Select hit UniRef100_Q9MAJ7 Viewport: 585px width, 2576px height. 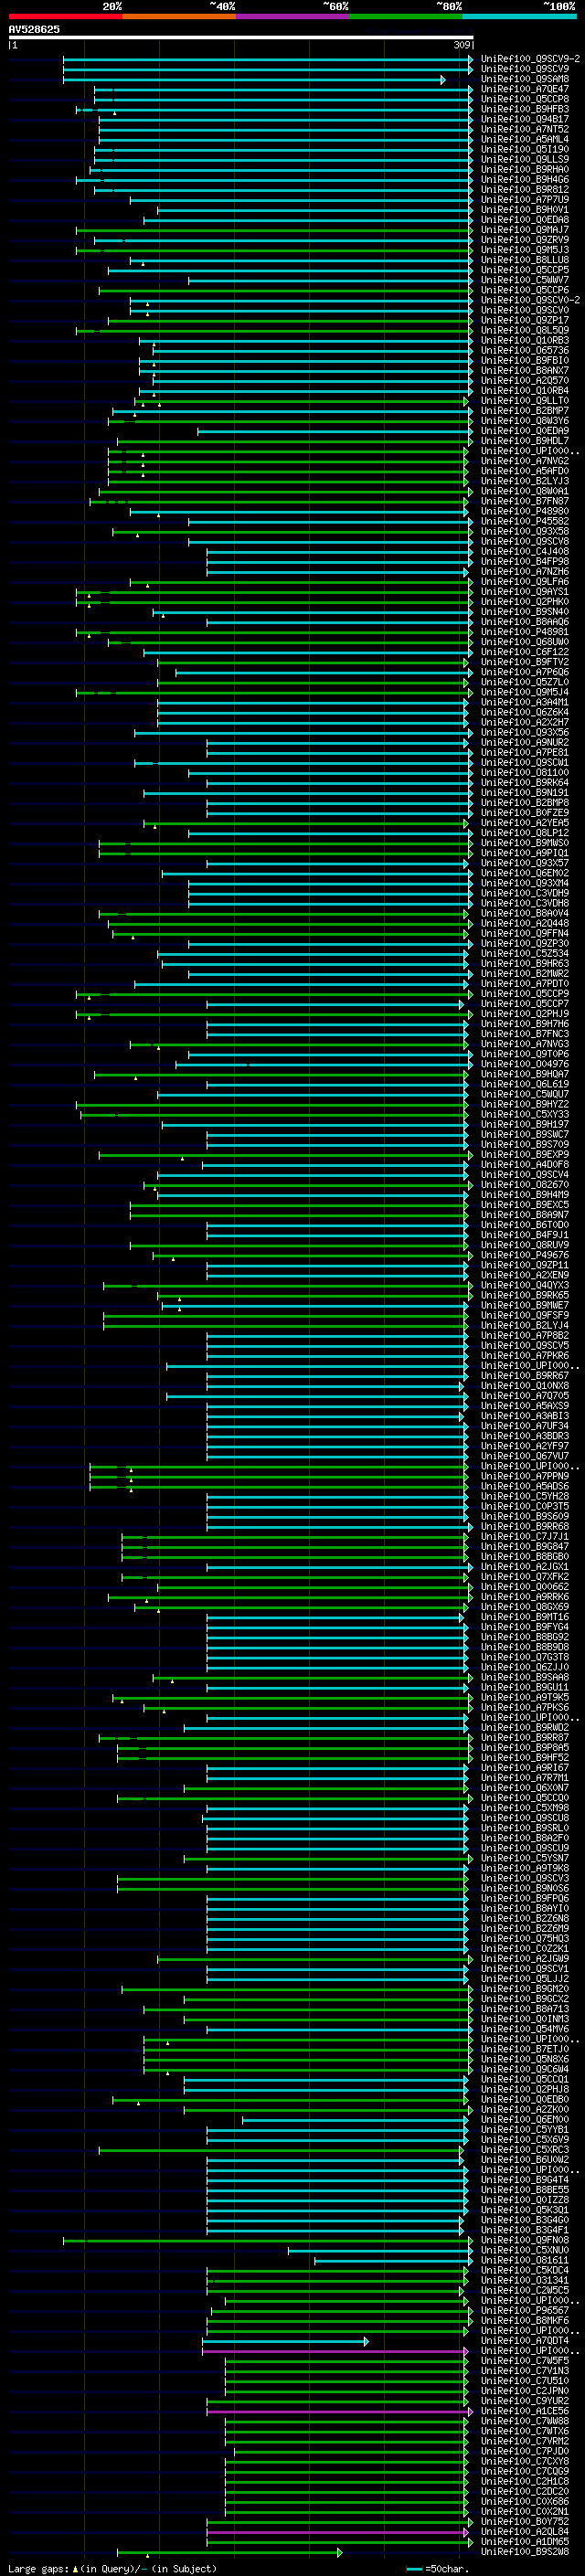tap(525, 230)
